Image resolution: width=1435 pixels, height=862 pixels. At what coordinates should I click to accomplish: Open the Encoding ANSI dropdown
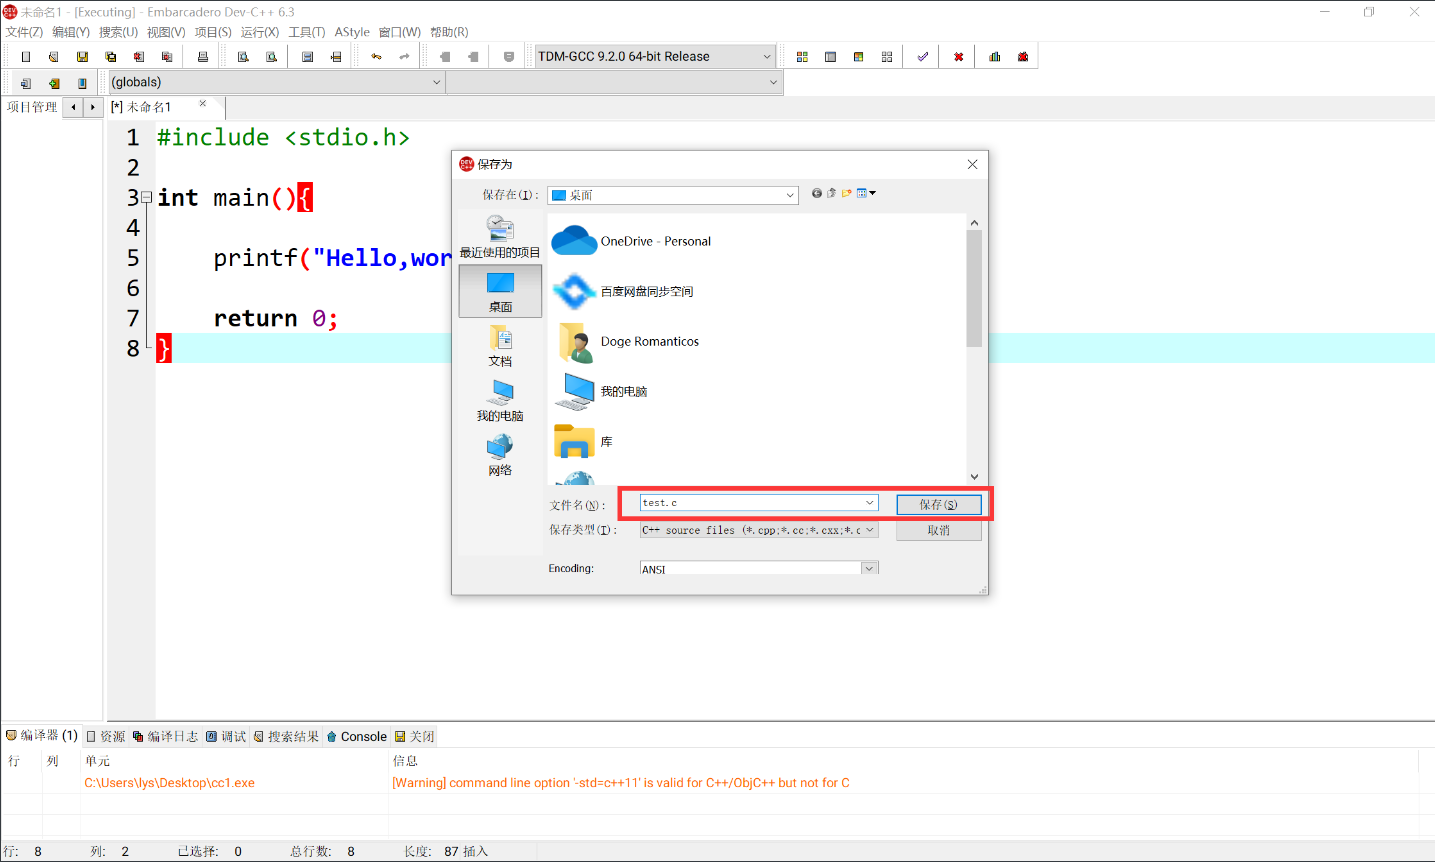[869, 568]
